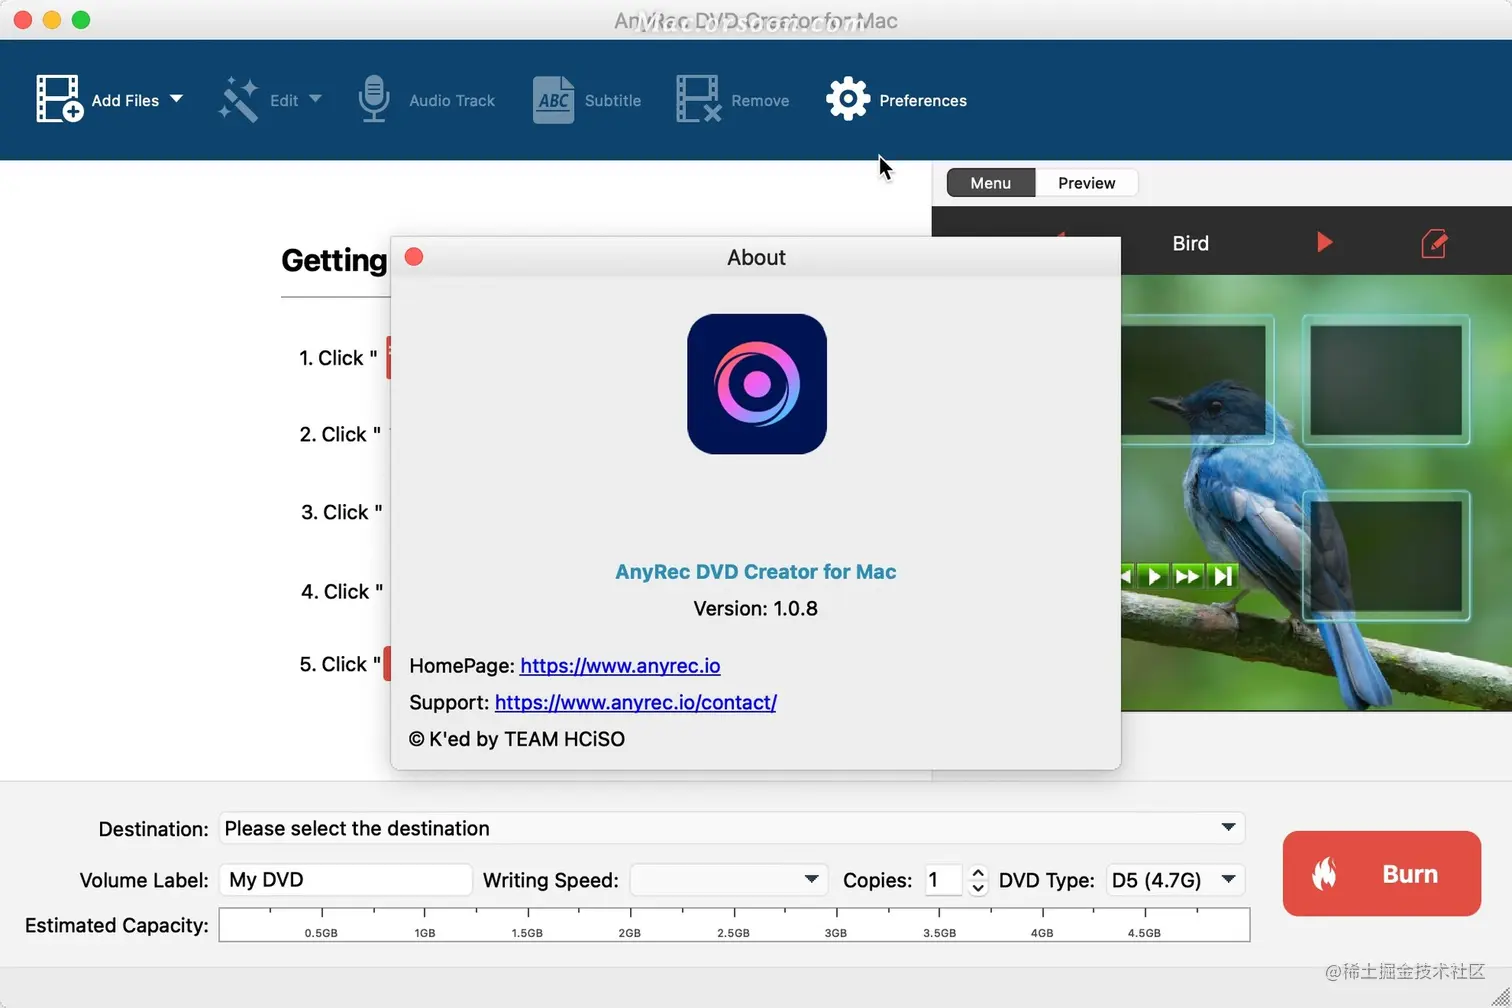
Task: Increase copies with stepper up arrow
Action: pos(978,872)
